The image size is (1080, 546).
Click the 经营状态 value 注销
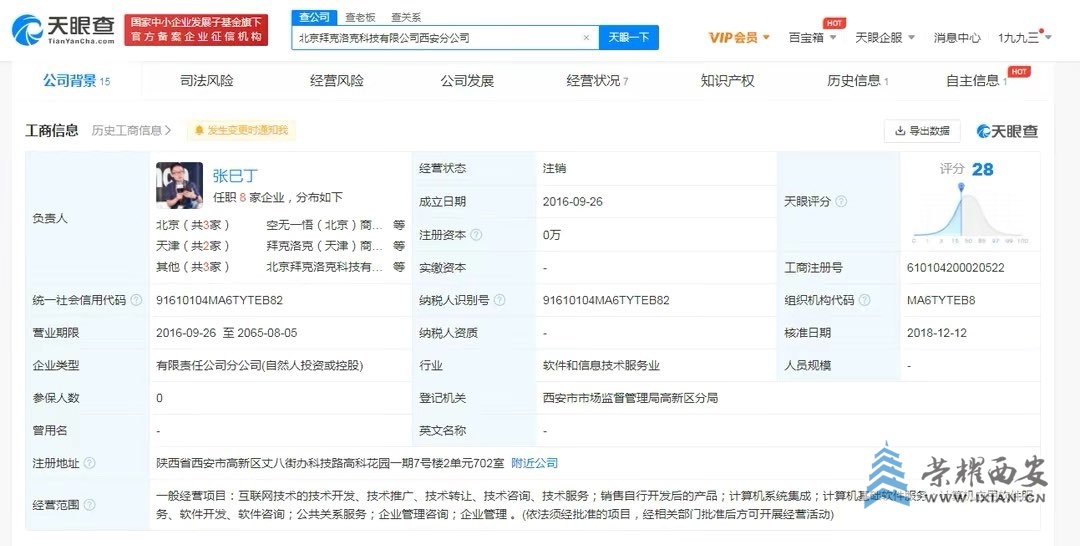pos(554,168)
